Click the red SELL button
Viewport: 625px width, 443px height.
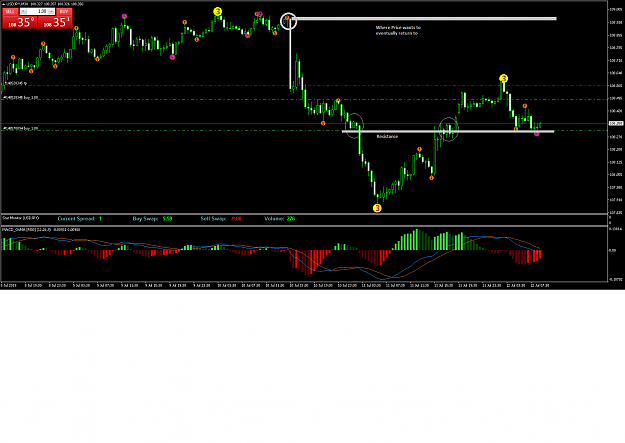click(x=10, y=12)
